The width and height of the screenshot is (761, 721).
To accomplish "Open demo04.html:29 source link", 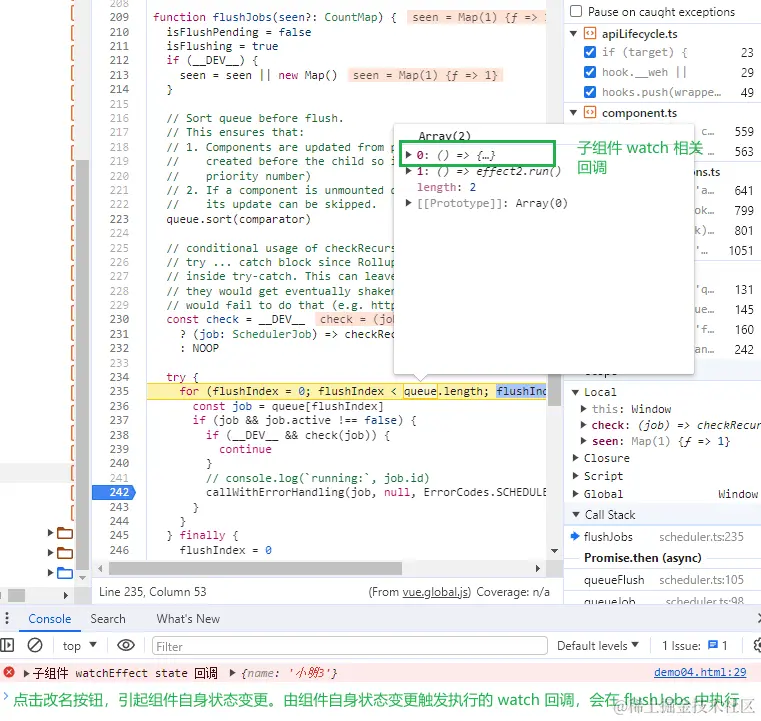I will [x=700, y=672].
